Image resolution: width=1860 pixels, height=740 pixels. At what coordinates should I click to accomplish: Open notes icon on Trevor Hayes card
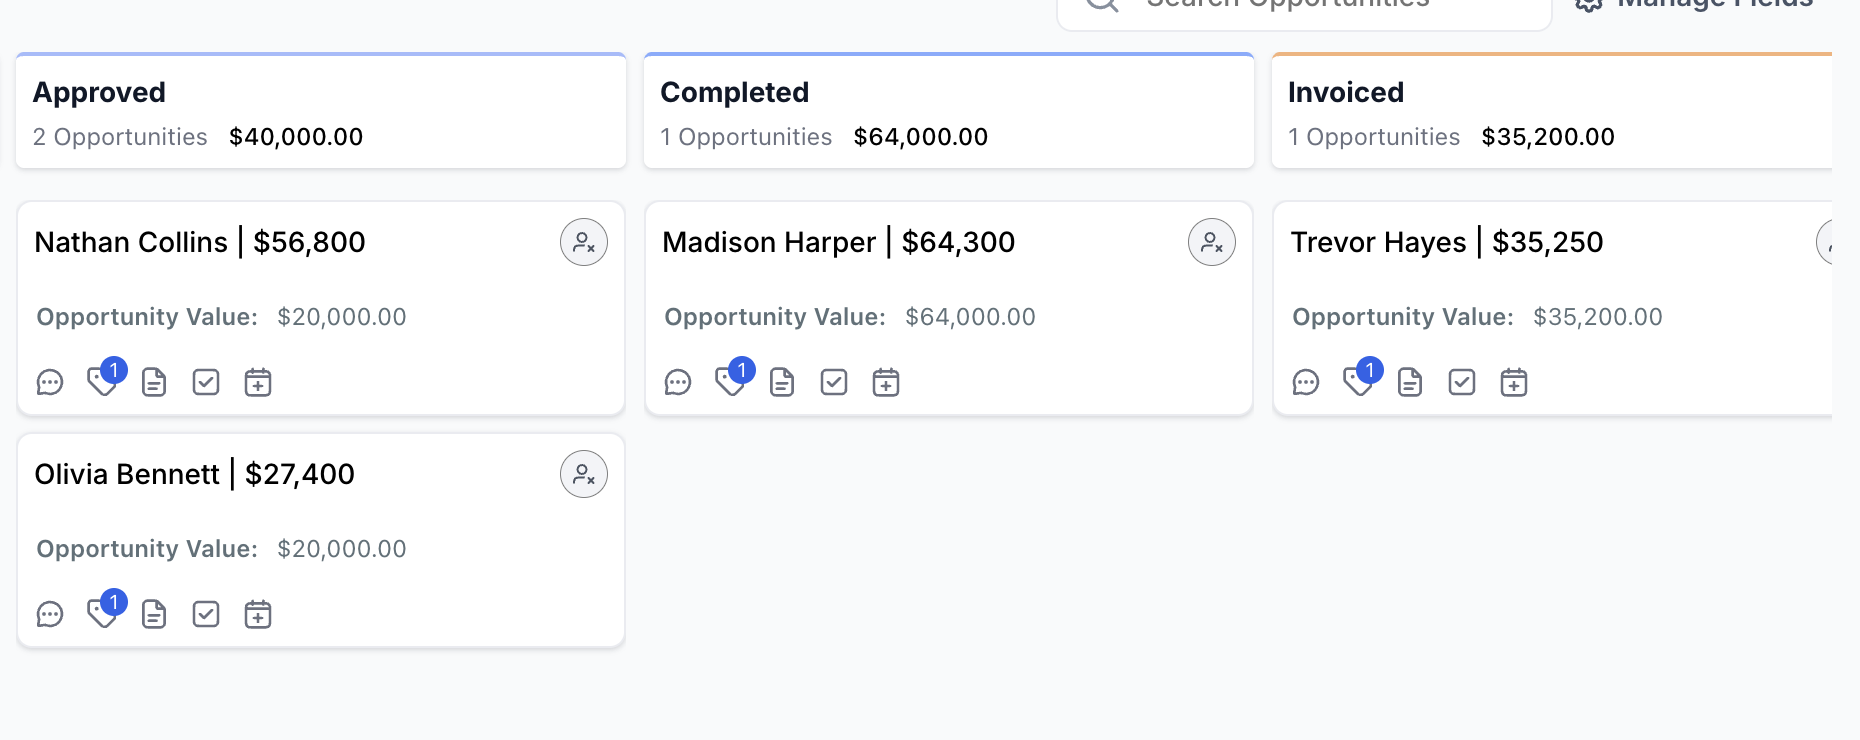(1410, 382)
